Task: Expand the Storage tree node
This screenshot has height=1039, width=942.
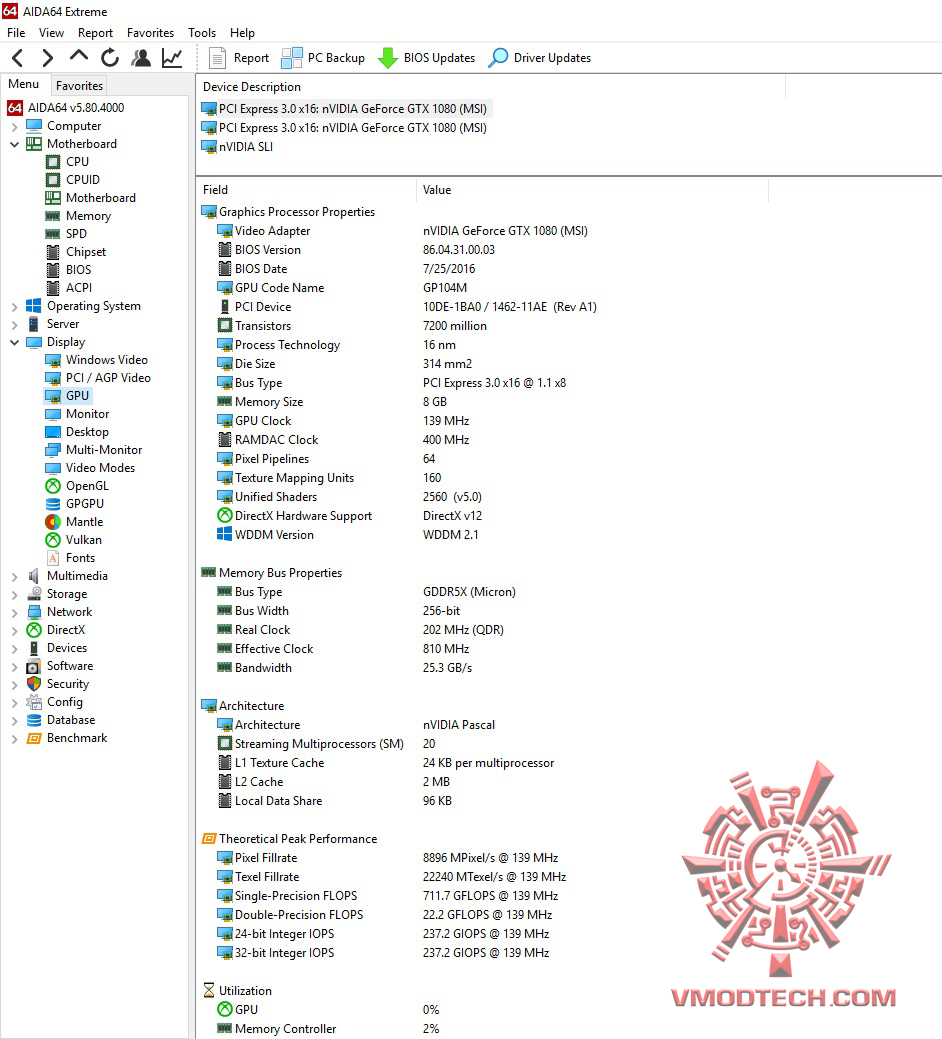Action: 15,595
